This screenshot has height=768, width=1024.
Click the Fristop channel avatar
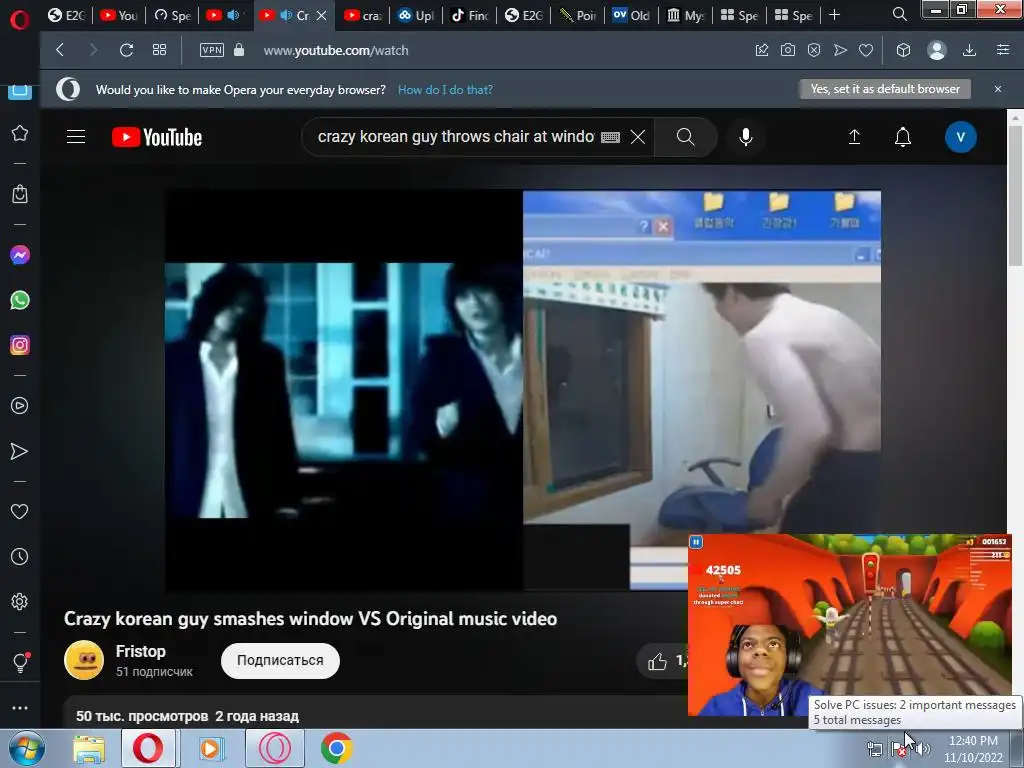(84, 660)
